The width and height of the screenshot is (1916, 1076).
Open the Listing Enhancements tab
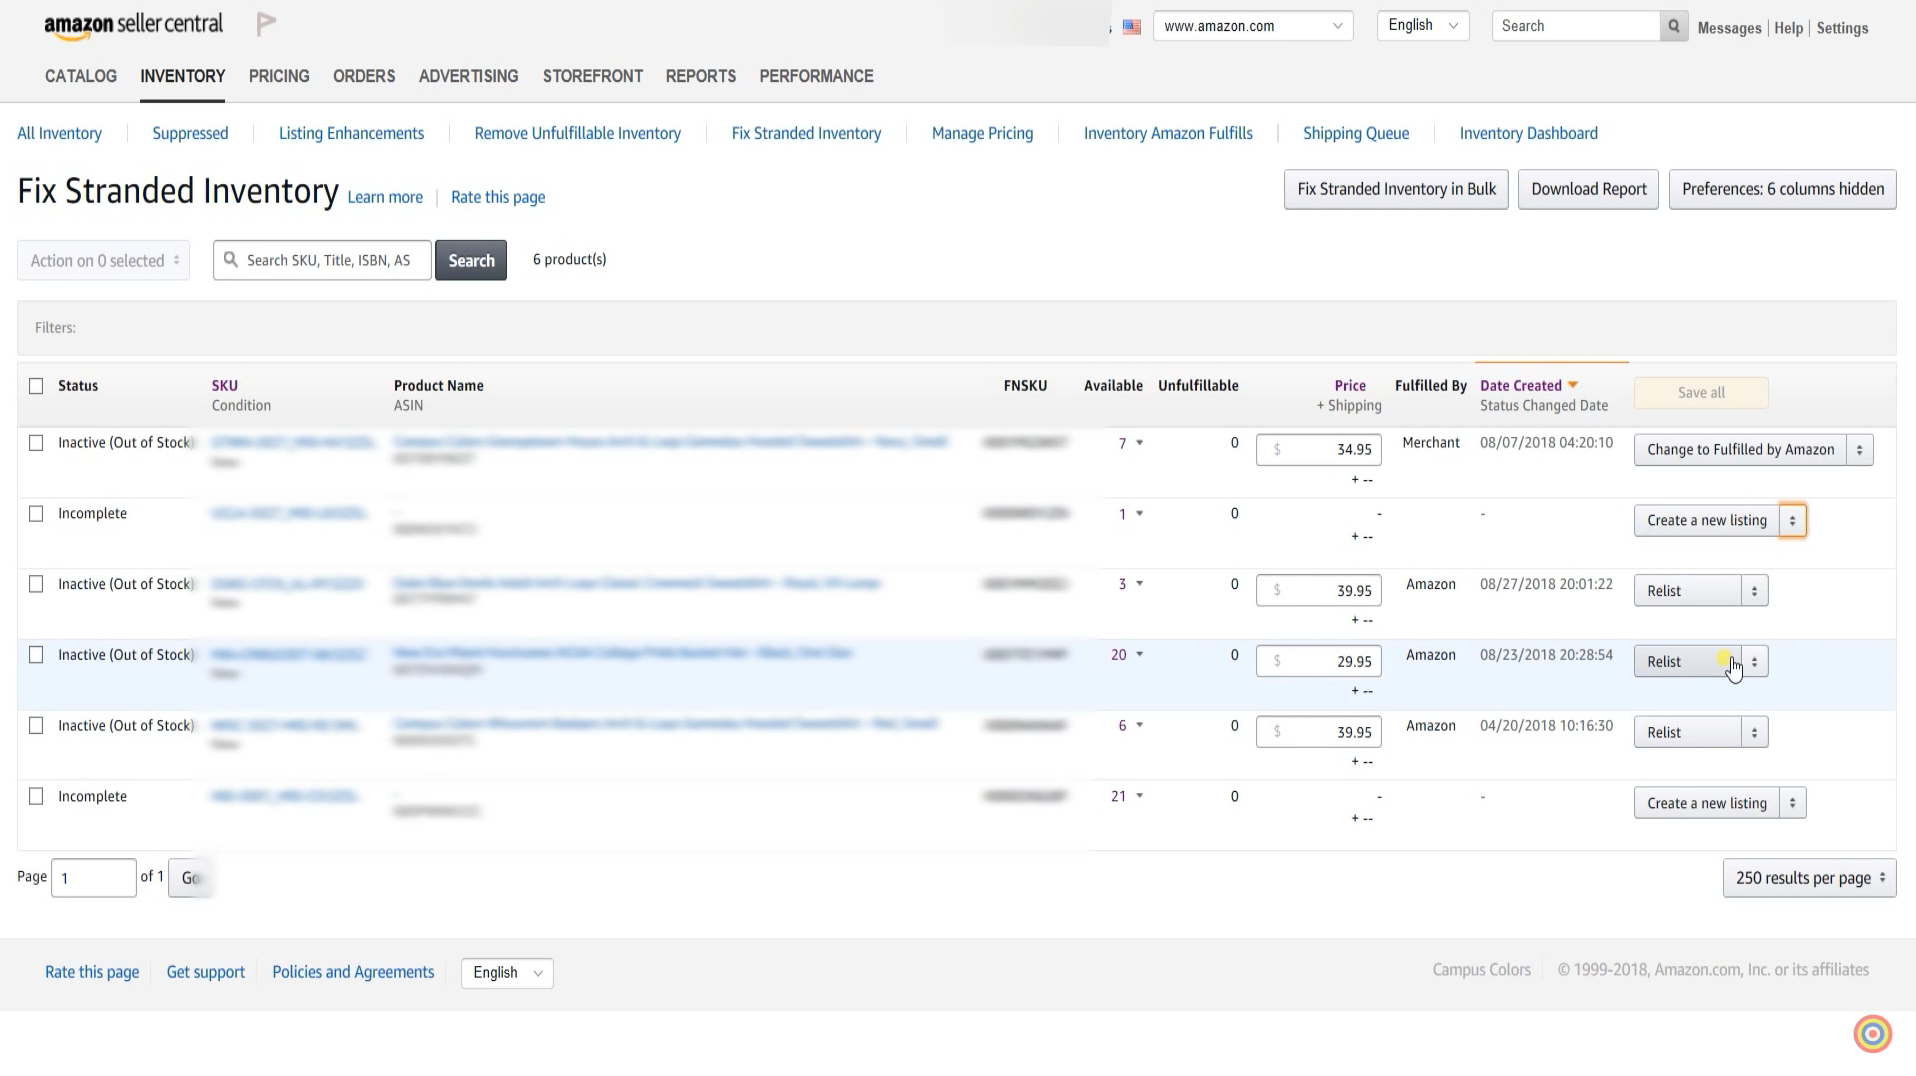point(351,133)
